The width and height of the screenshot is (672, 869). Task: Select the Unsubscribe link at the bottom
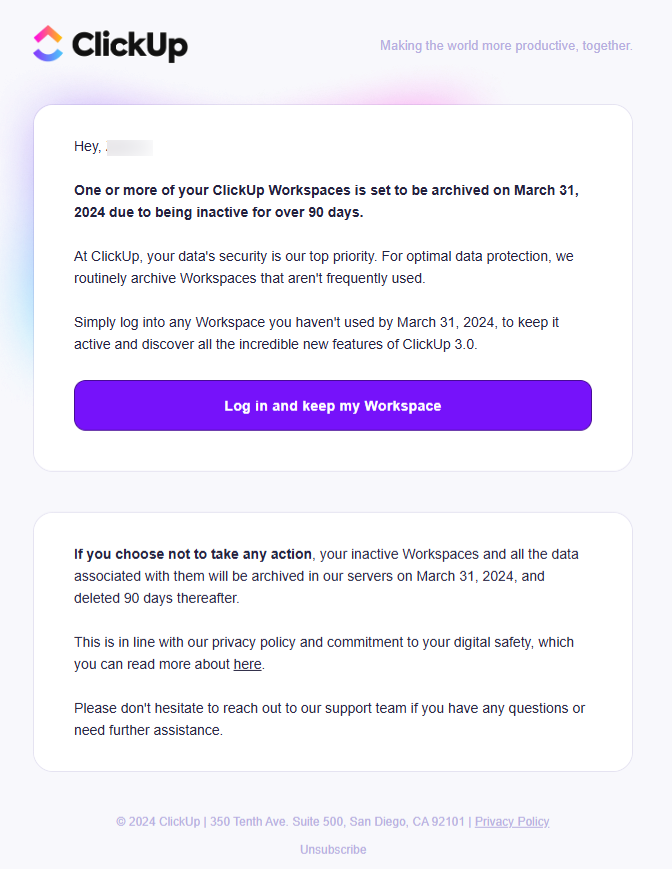333,849
